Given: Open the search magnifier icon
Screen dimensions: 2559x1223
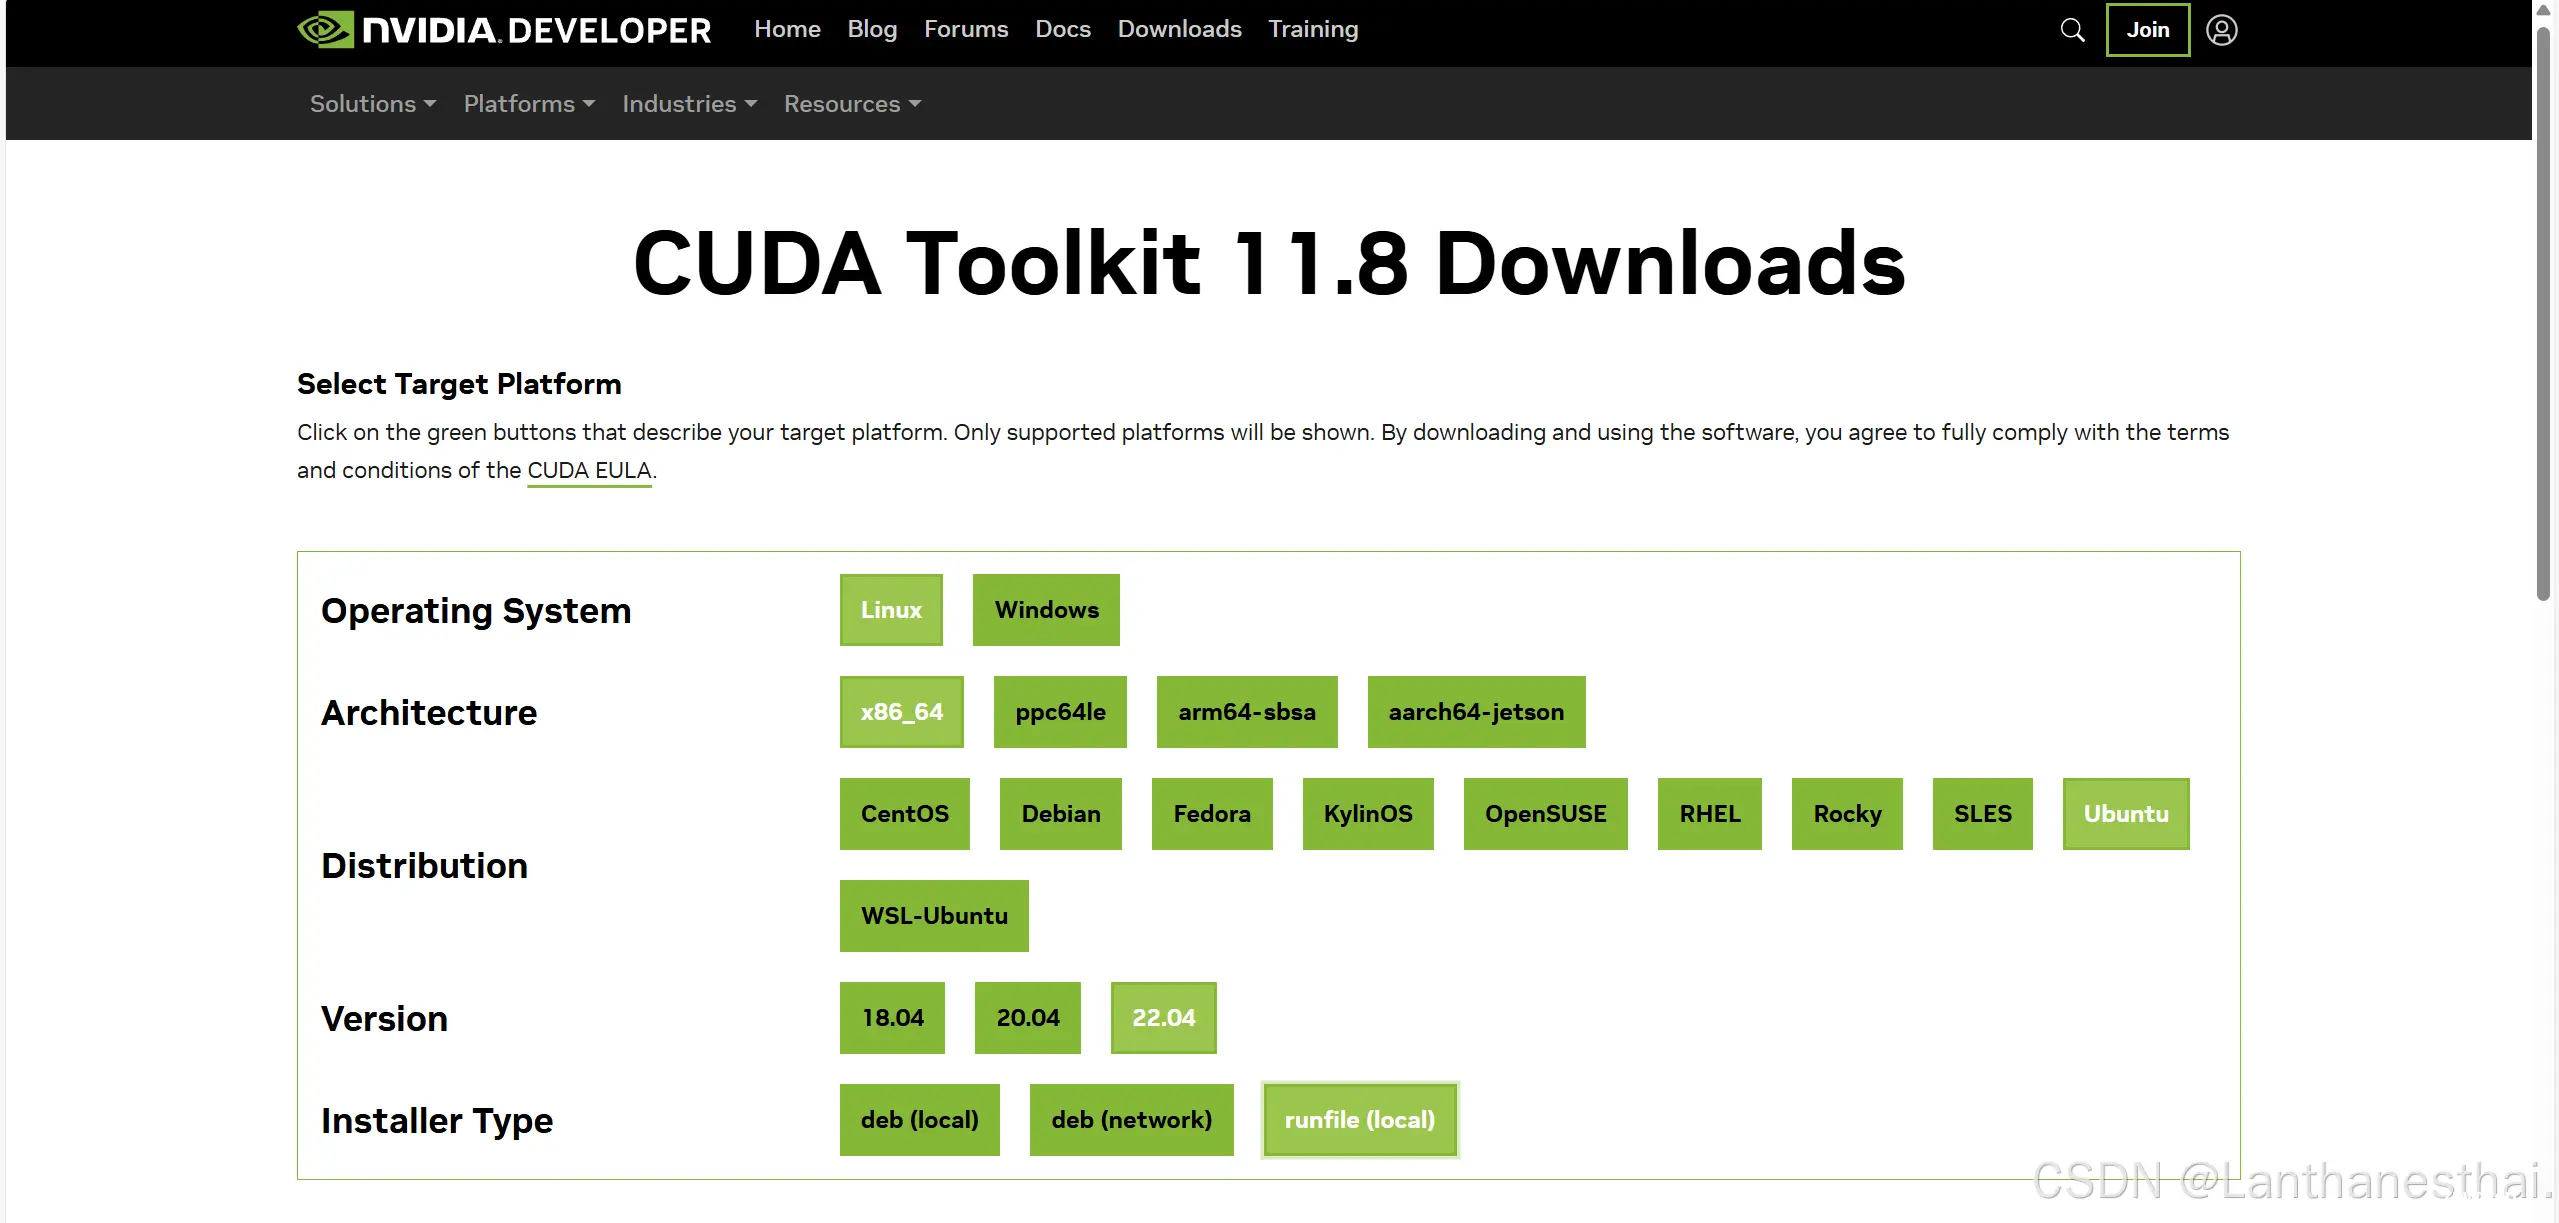Looking at the screenshot, I should point(2073,30).
